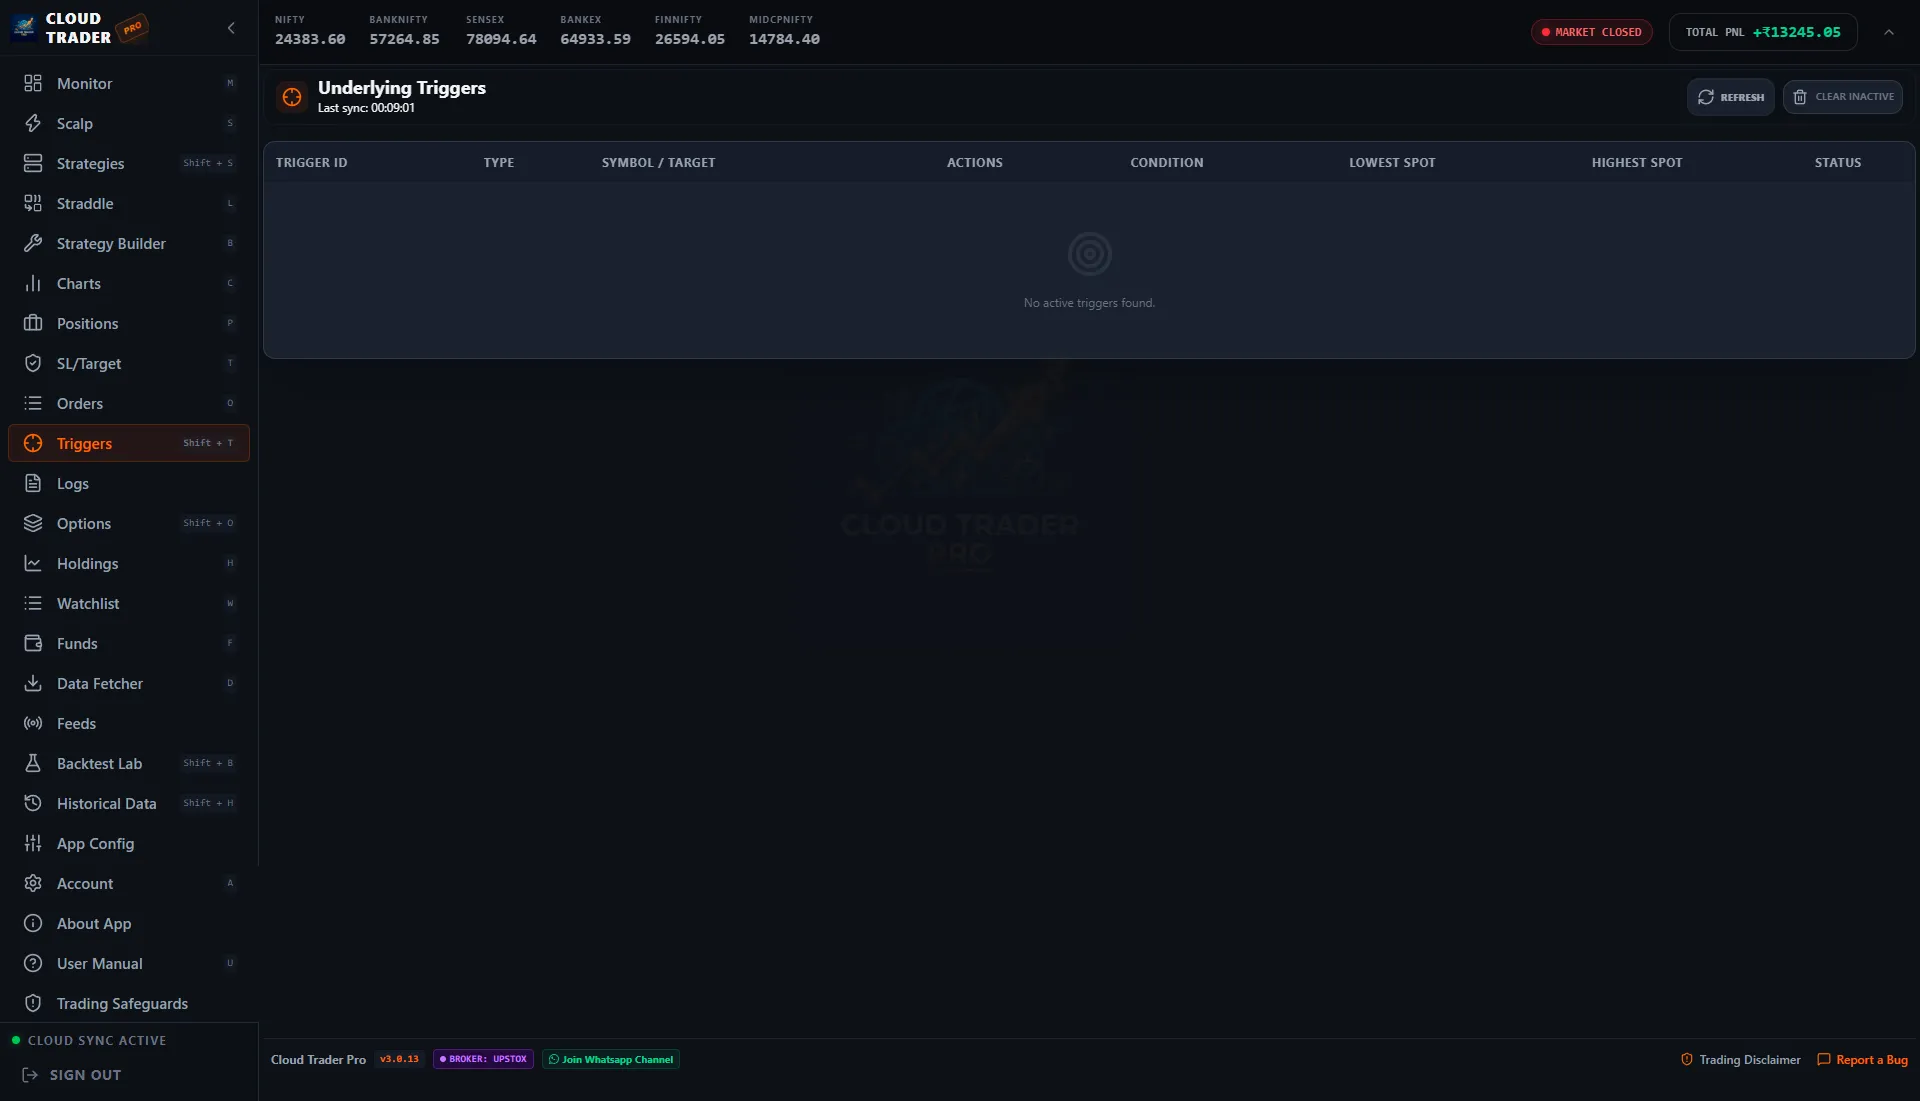Click the Lowest Spot column header

pos(1392,162)
